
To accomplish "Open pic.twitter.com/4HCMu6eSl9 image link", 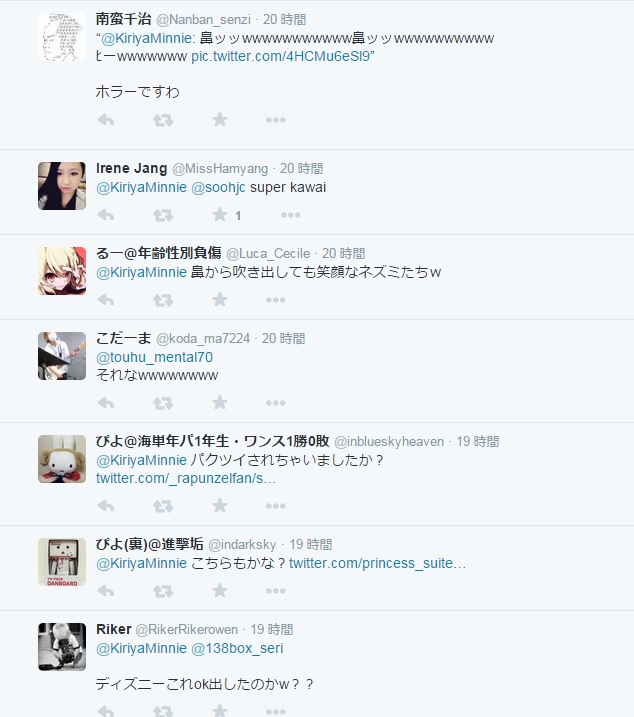I will [x=280, y=56].
